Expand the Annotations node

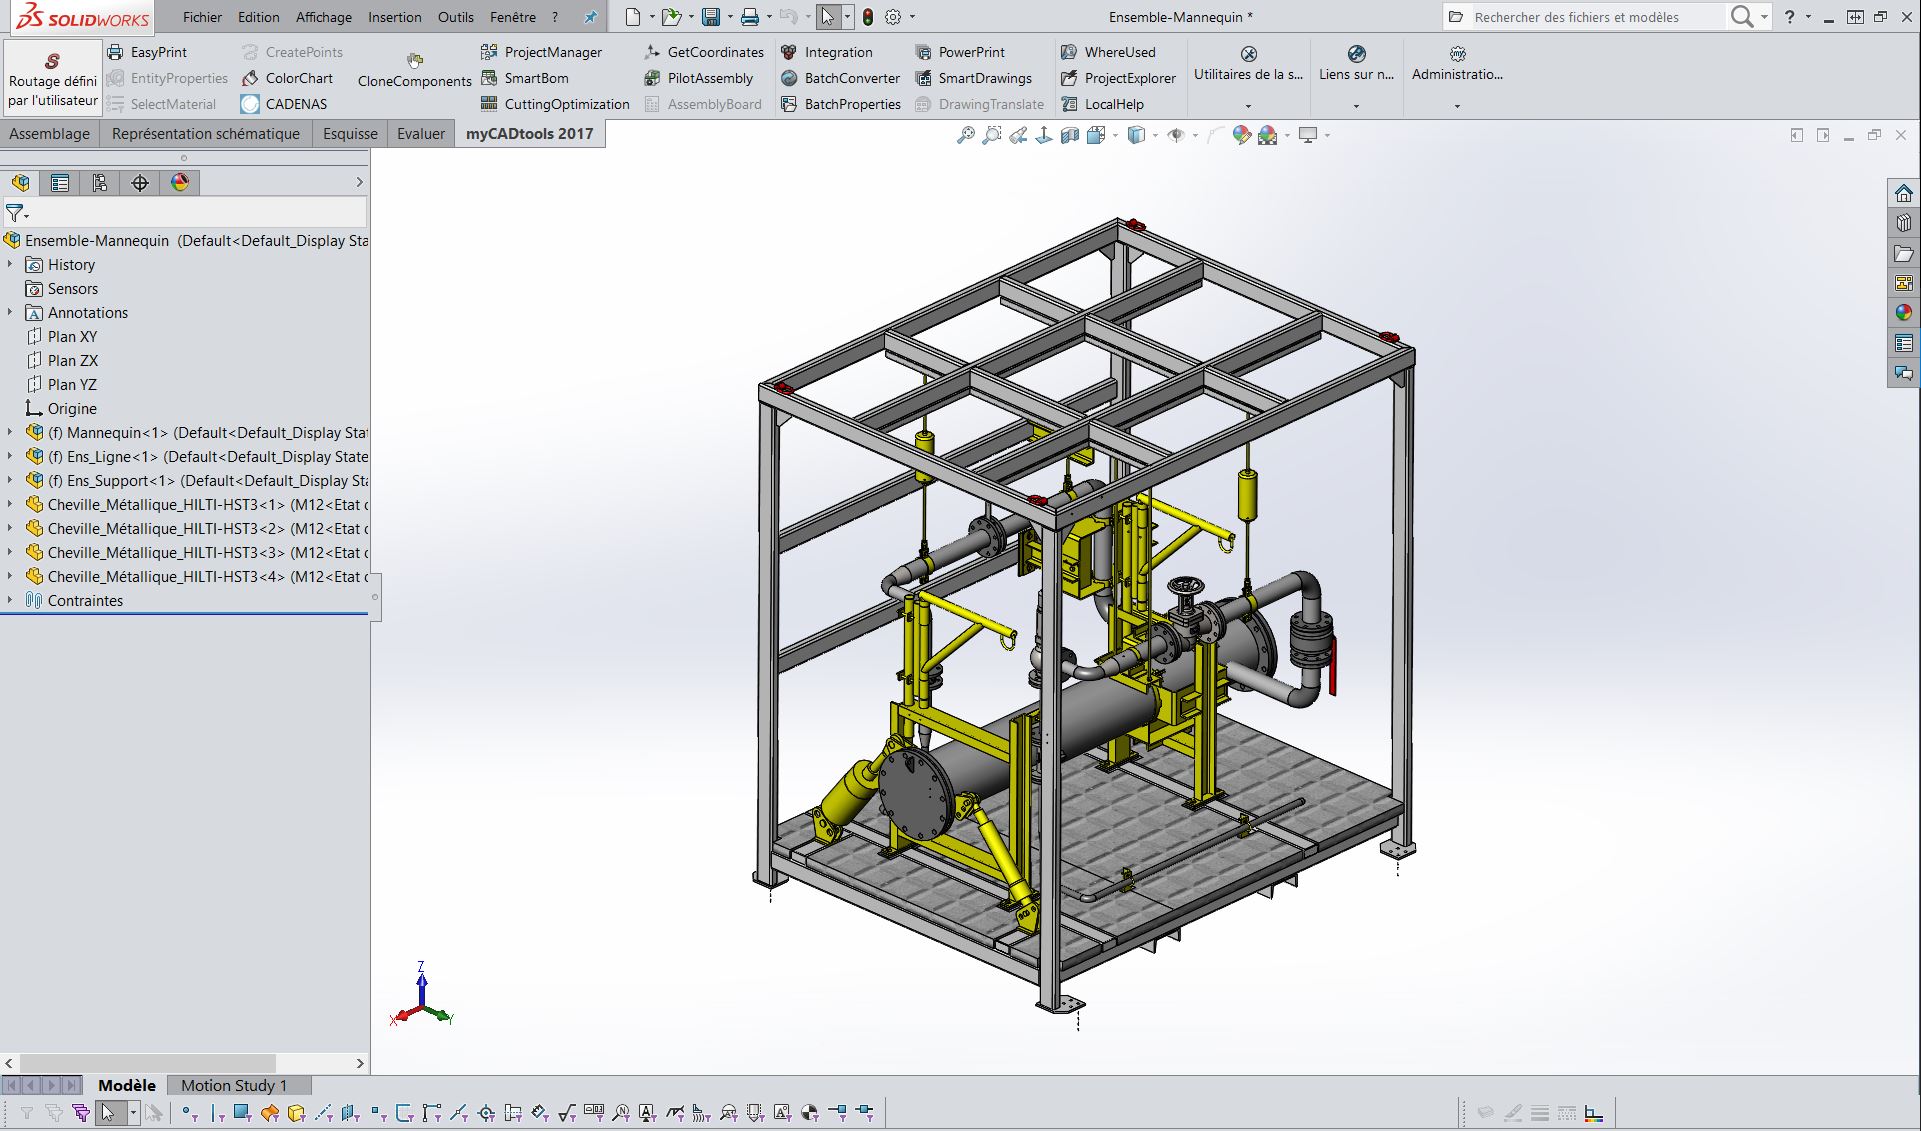pos(10,313)
